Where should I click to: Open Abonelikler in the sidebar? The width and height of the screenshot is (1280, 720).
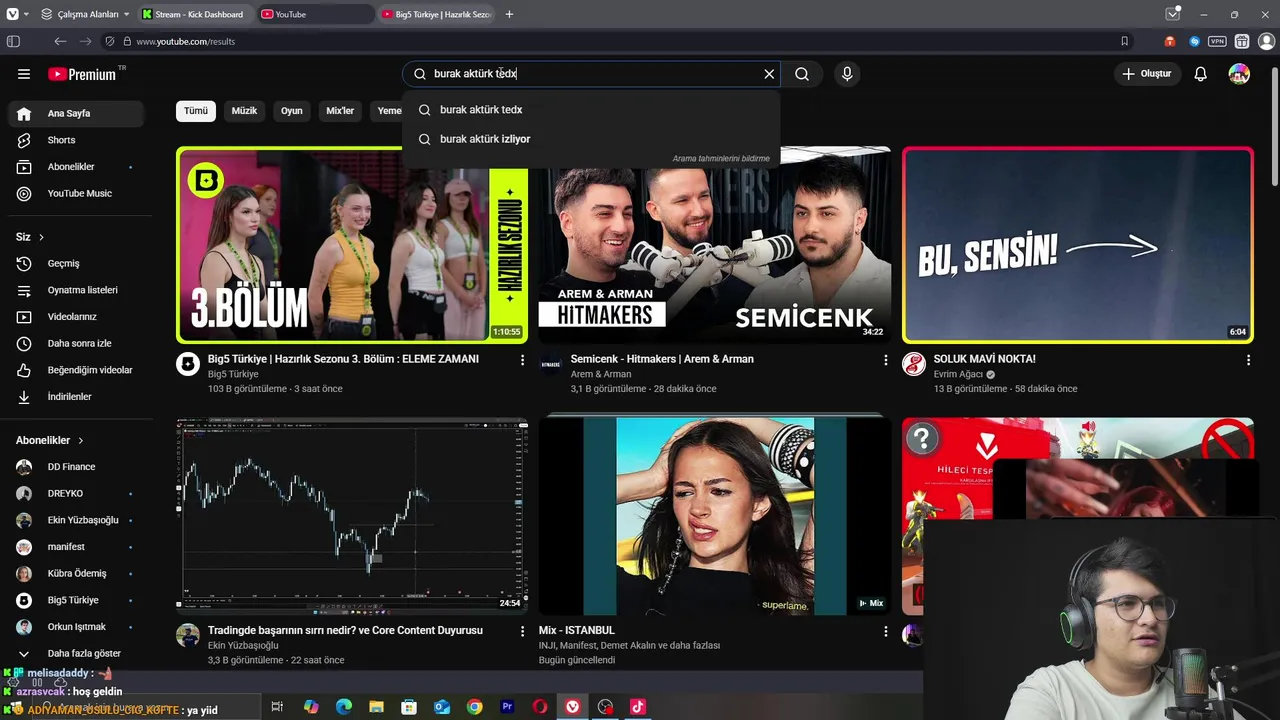click(76, 167)
